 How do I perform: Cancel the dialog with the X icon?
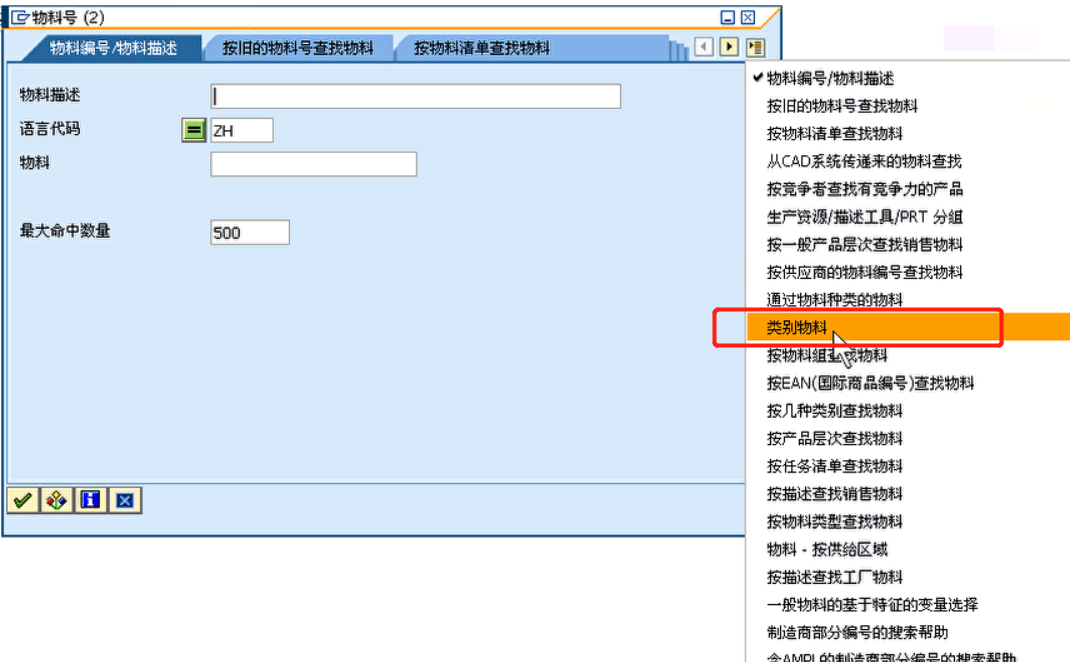point(124,500)
